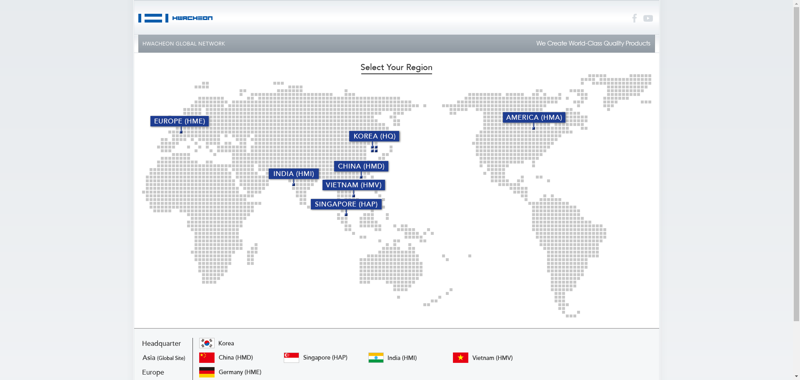This screenshot has width=800, height=380.
Task: Select KOREA (HQ) map label
Action: [x=374, y=136]
